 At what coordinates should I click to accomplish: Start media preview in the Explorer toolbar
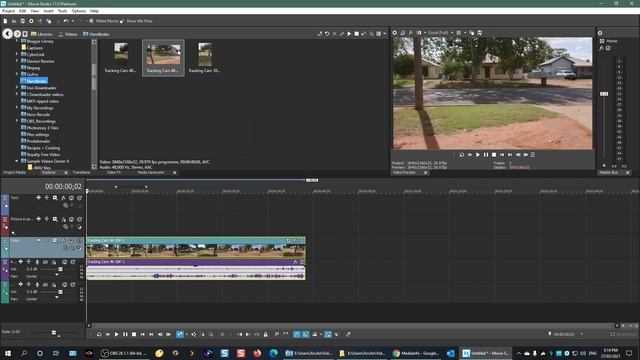(349, 34)
